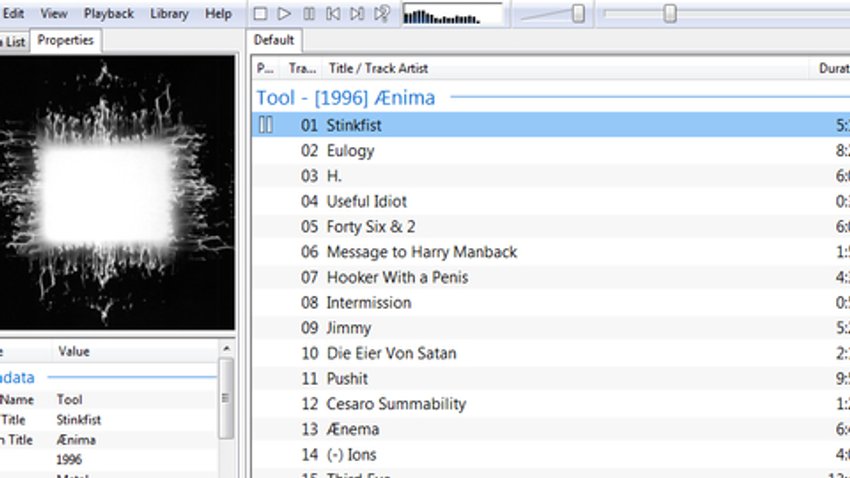Select track 14 (-) Ions
The image size is (850, 478).
[551, 455]
